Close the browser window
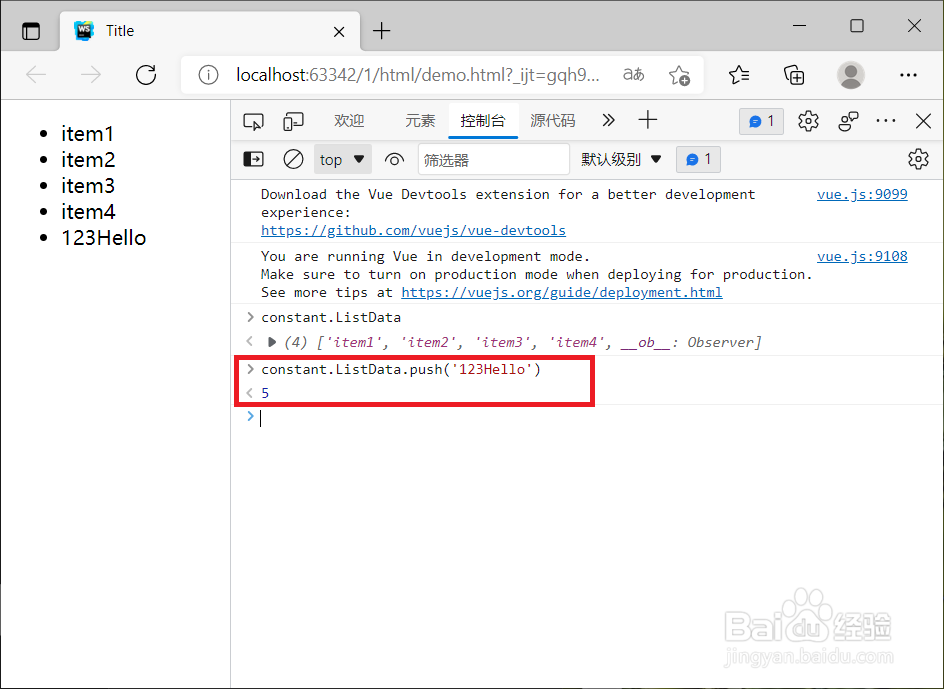Image resolution: width=944 pixels, height=689 pixels. click(914, 26)
